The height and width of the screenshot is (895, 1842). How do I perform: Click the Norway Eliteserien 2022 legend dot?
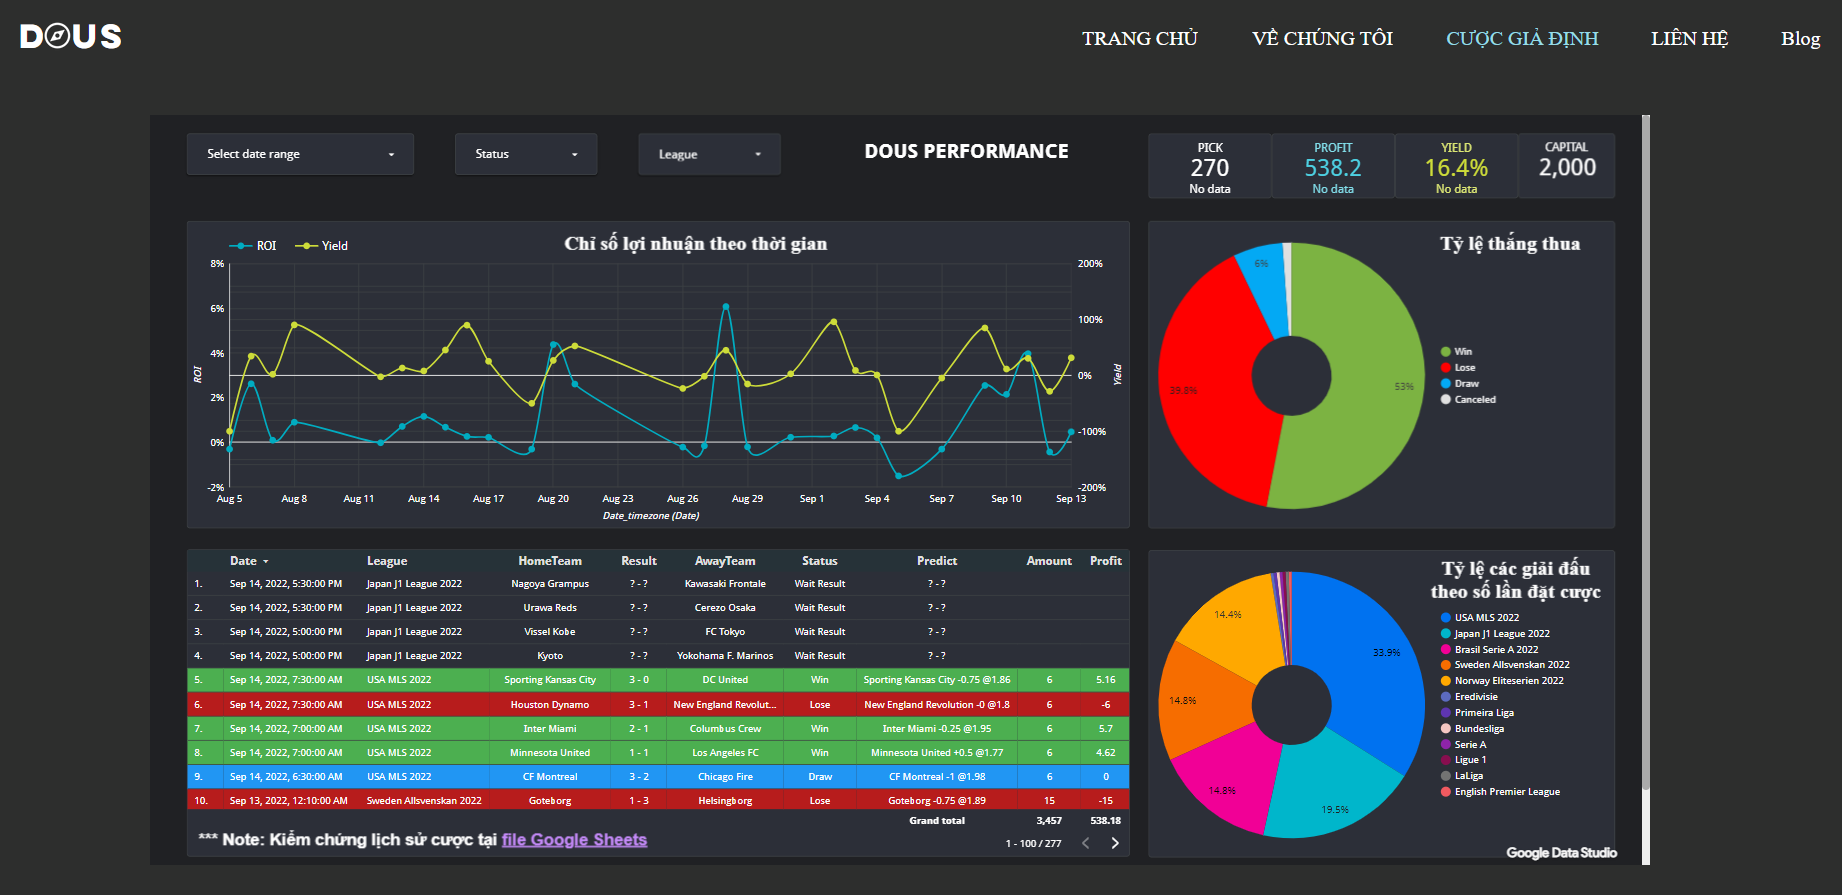click(x=1446, y=681)
